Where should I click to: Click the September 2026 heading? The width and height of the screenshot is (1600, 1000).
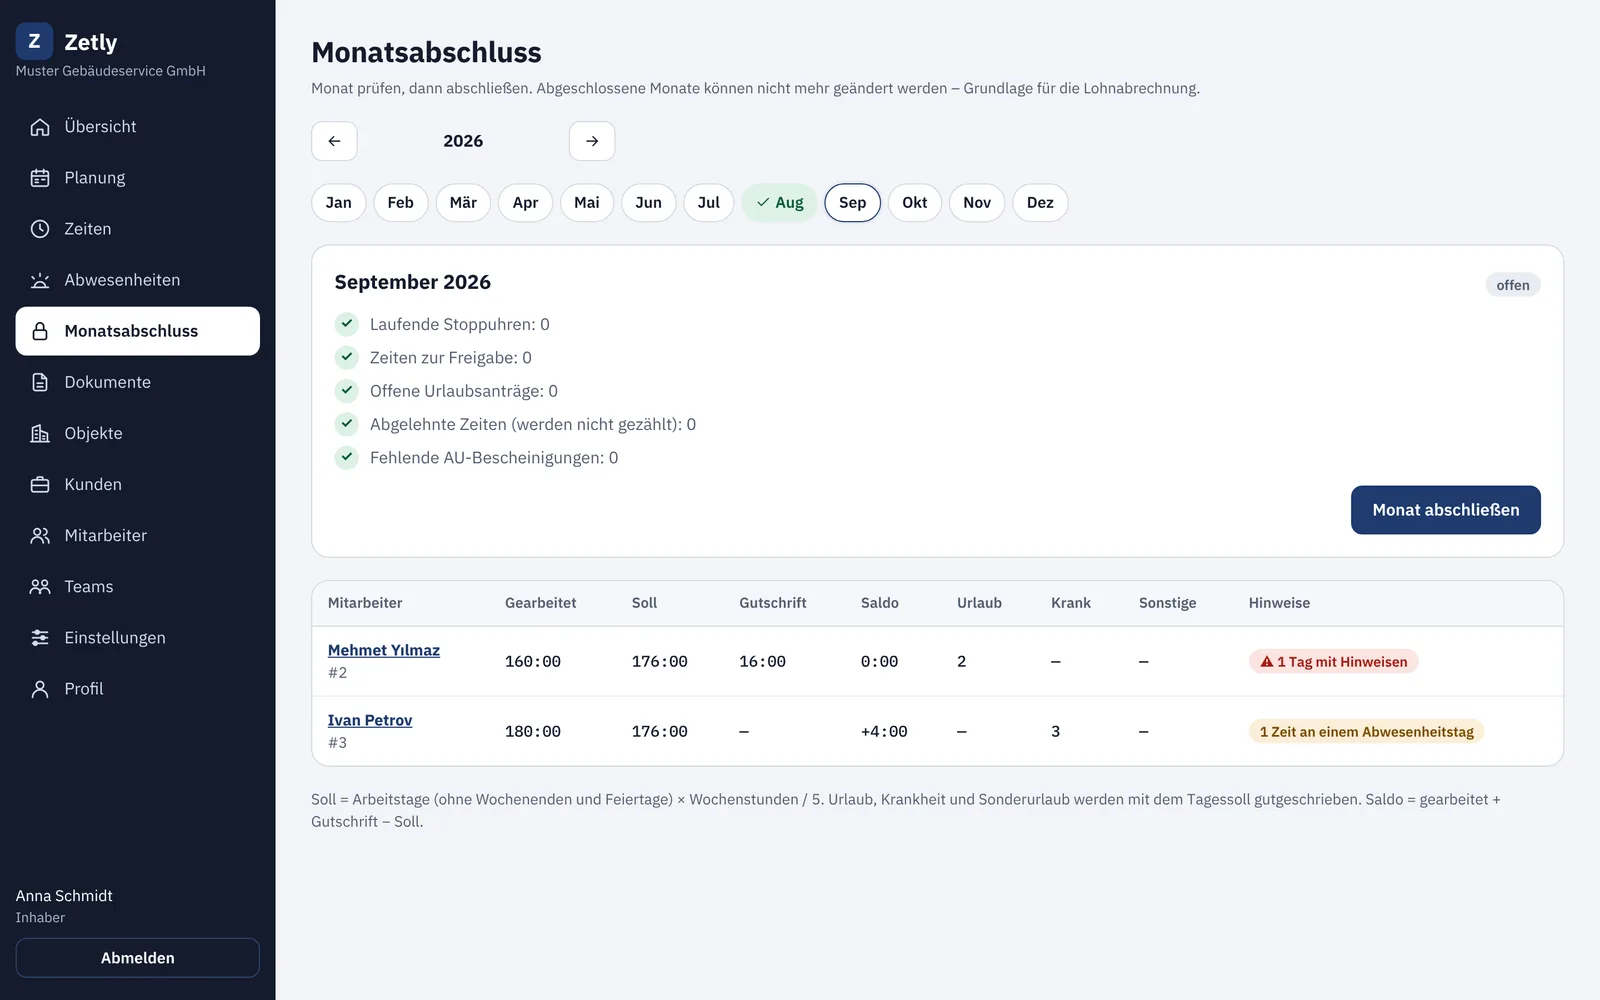pos(413,282)
